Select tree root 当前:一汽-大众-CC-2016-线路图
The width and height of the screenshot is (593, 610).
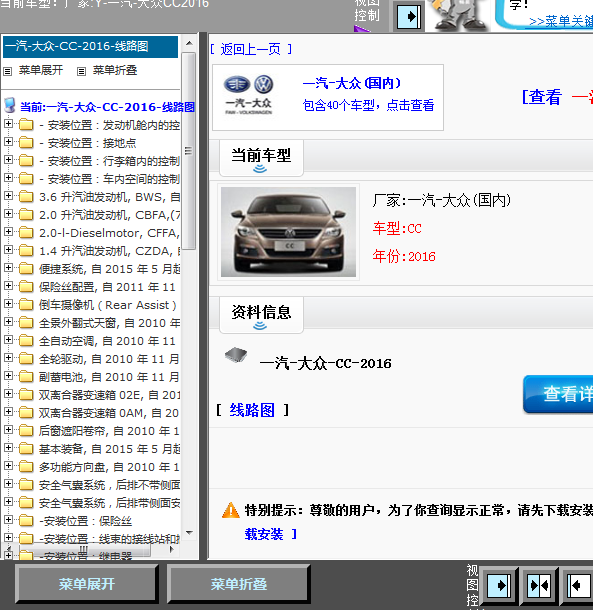pyautogui.click(x=107, y=107)
